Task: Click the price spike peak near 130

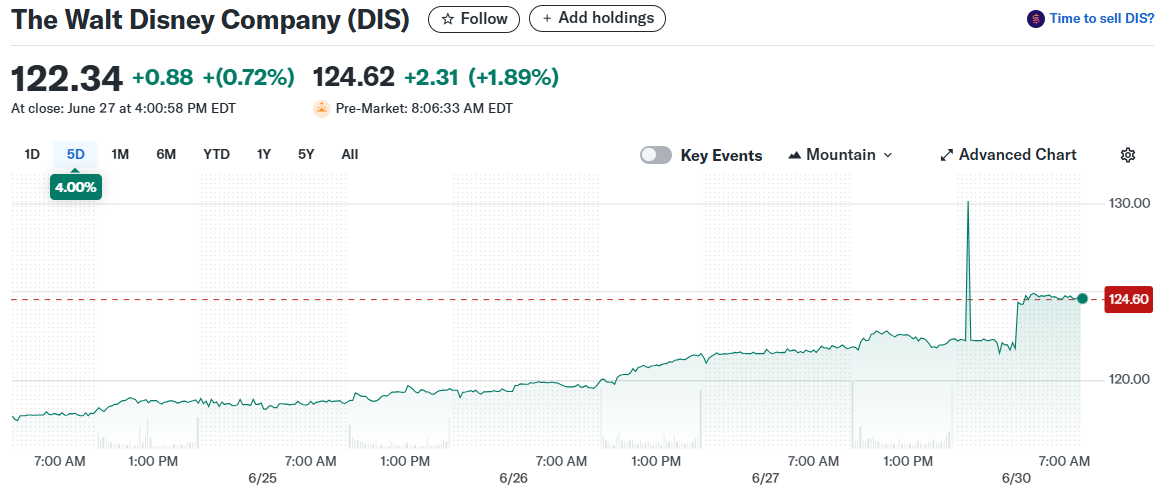Action: coord(968,203)
